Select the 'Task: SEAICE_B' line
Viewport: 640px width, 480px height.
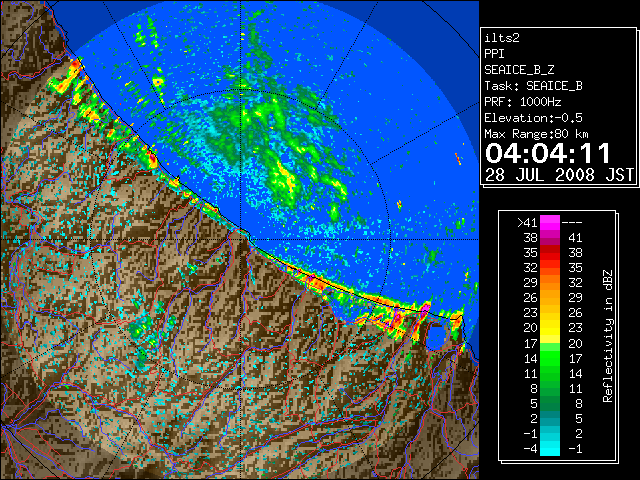(x=533, y=86)
